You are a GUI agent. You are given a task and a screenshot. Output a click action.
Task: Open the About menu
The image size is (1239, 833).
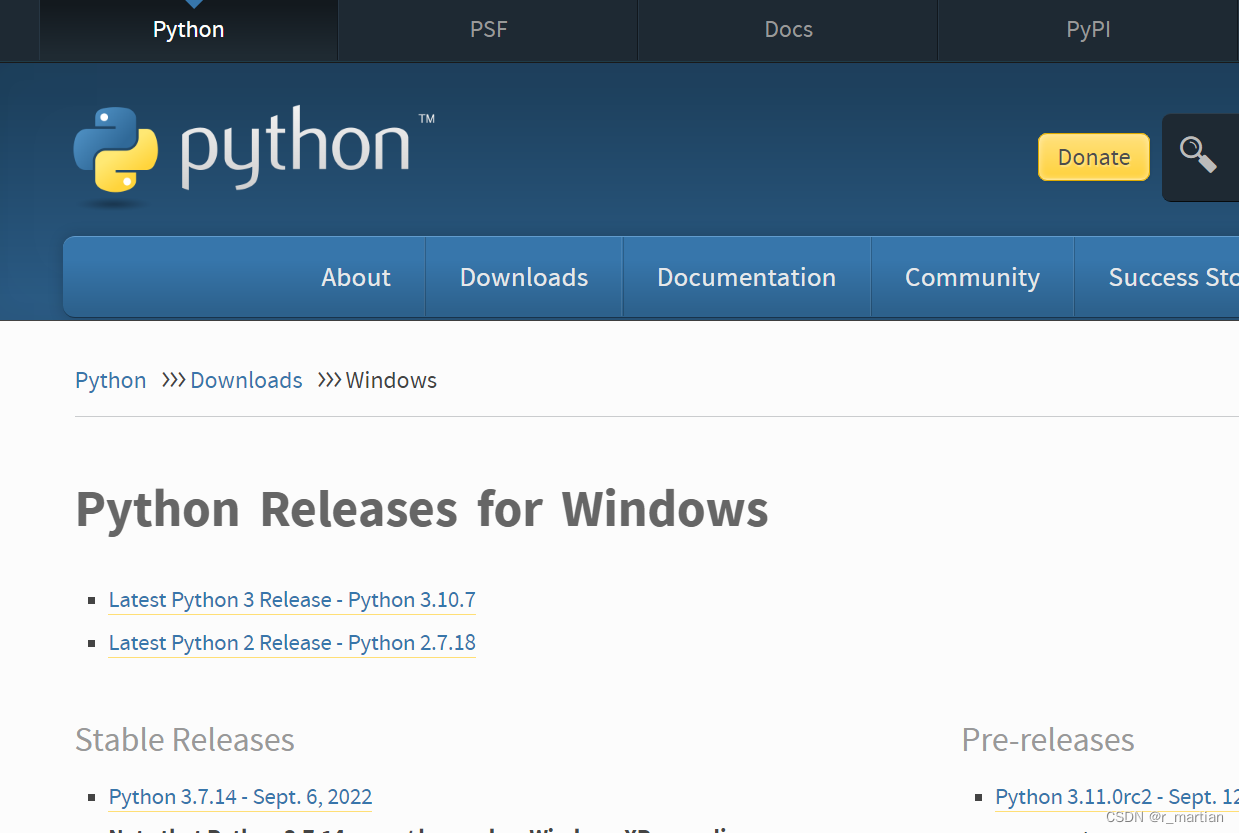tap(355, 277)
